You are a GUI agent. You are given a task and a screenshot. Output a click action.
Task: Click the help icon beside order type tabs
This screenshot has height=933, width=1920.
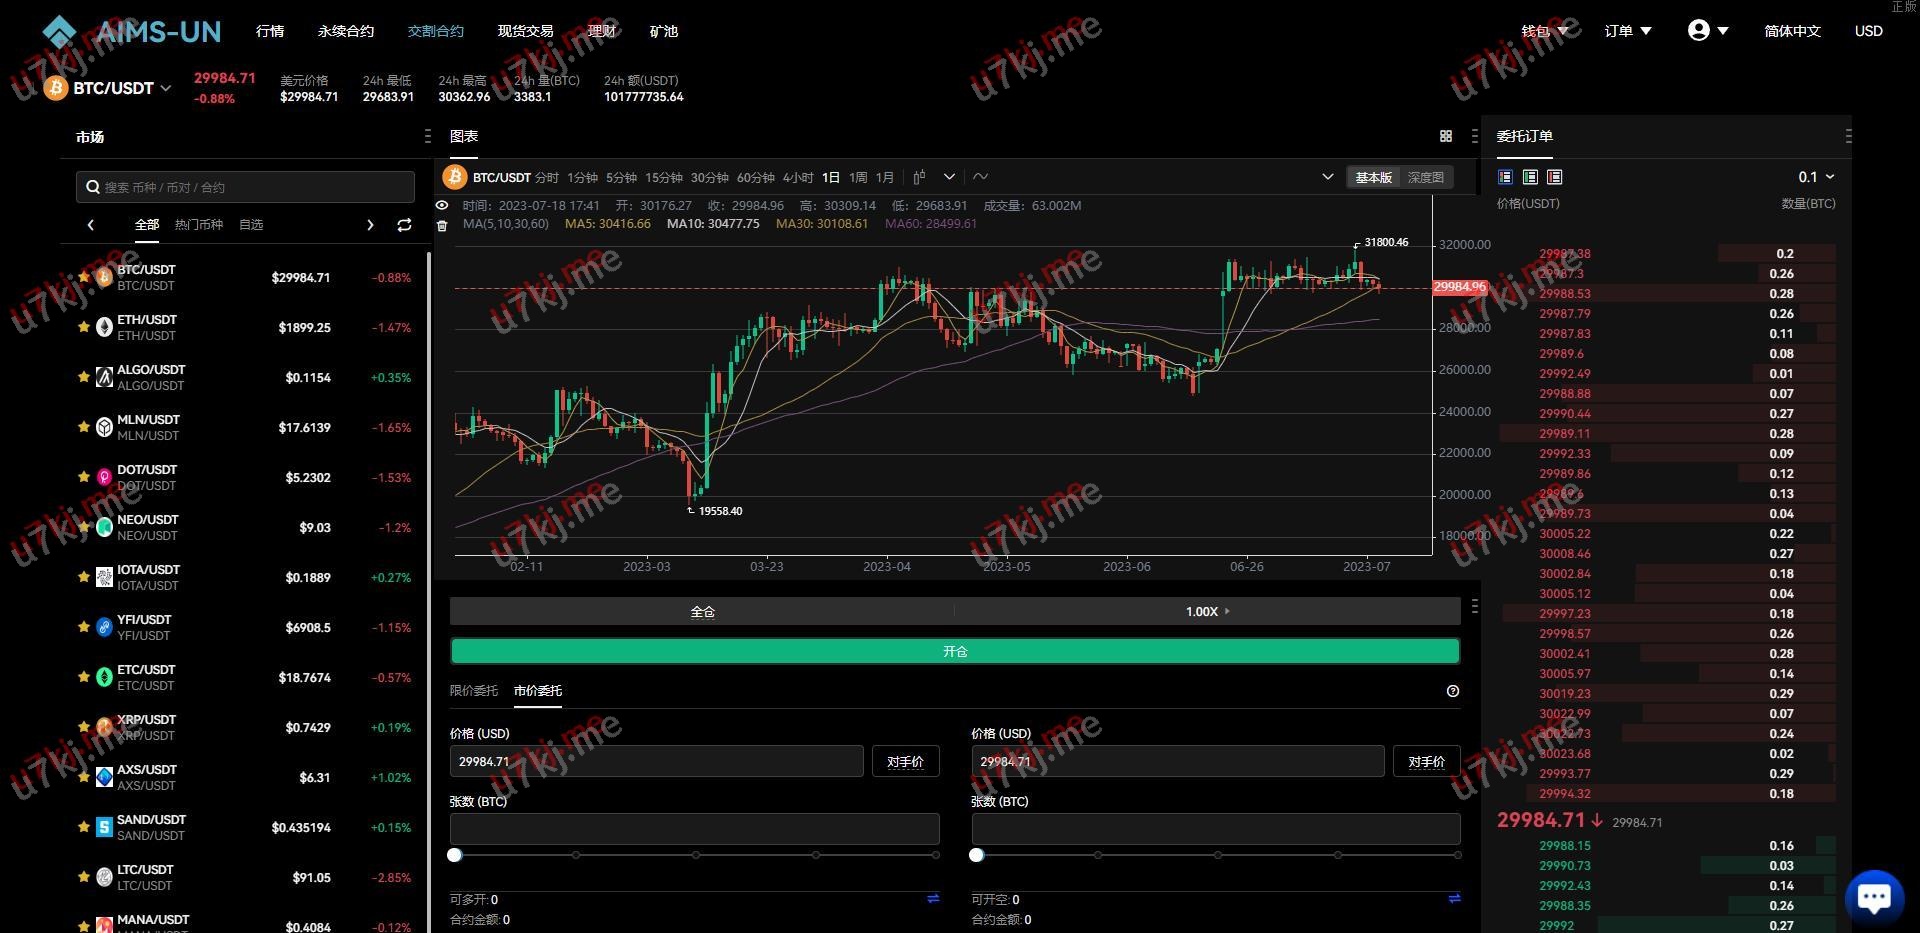[1452, 691]
